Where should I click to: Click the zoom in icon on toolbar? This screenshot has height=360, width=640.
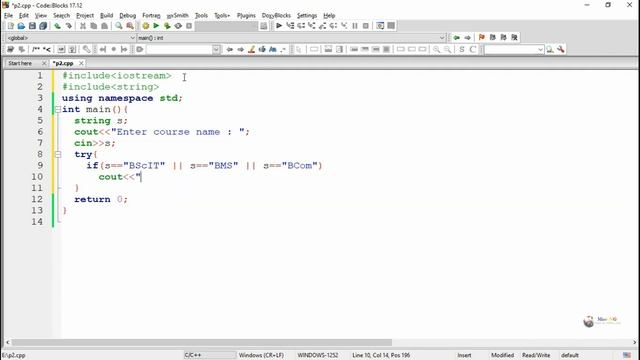[436, 49]
